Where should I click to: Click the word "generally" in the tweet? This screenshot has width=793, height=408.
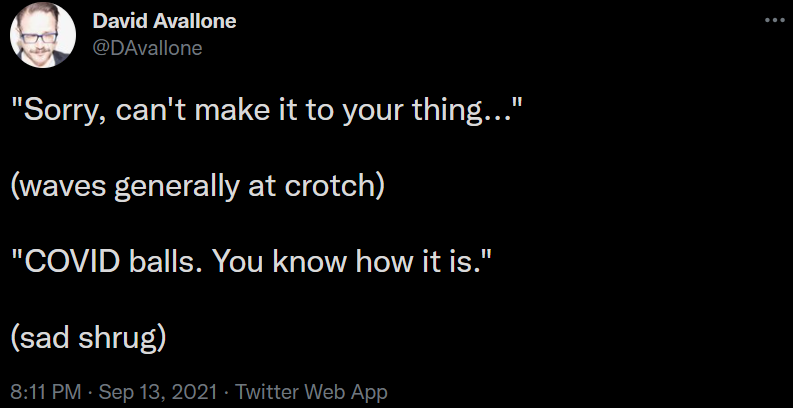(x=177, y=187)
